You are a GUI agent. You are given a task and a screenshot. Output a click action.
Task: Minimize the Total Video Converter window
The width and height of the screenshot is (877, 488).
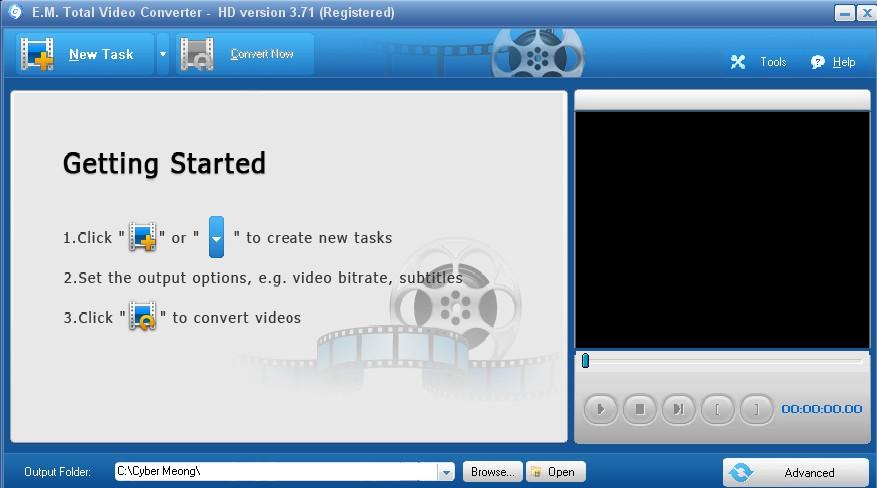[x=845, y=13]
